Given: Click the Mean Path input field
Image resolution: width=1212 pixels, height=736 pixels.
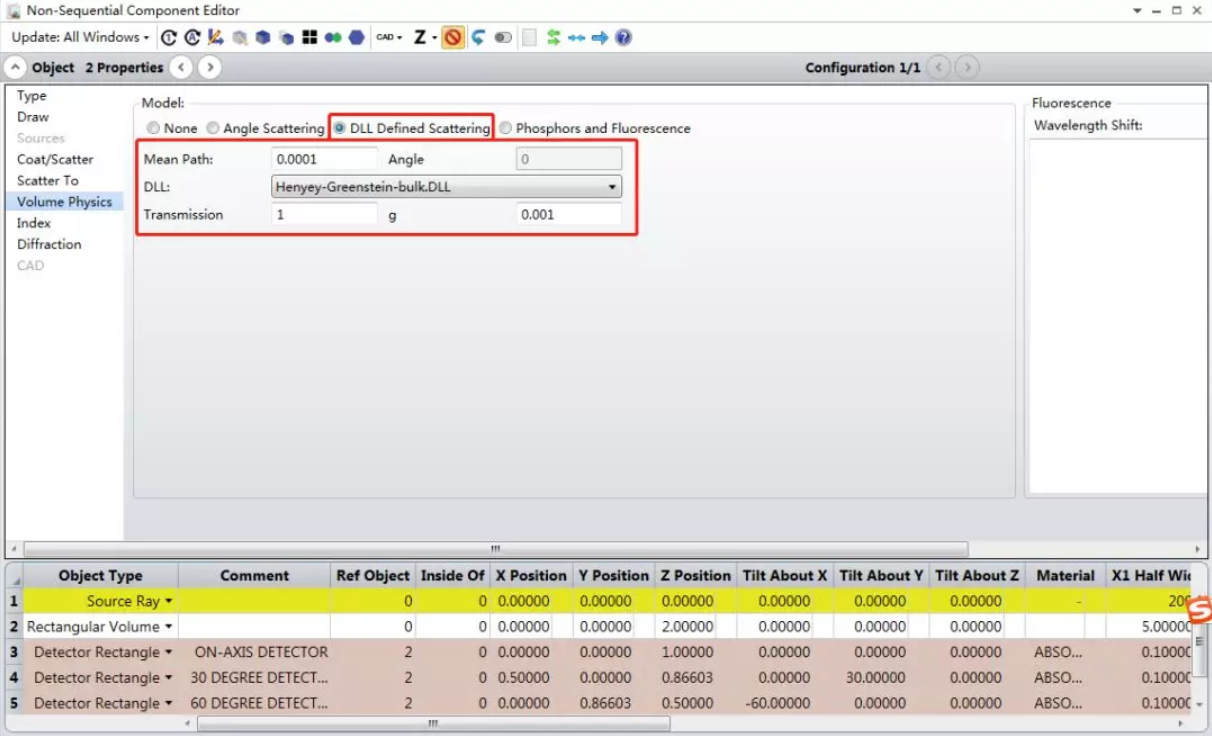Looking at the screenshot, I should (x=324, y=159).
